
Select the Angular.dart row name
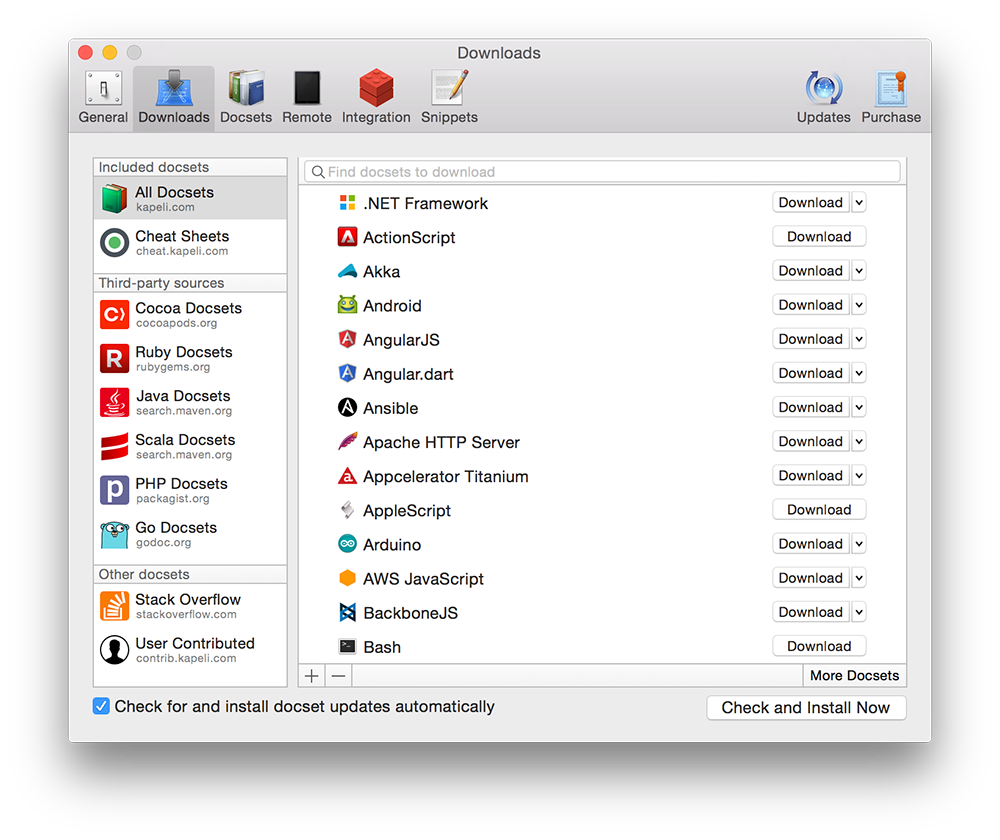pyautogui.click(x=408, y=374)
